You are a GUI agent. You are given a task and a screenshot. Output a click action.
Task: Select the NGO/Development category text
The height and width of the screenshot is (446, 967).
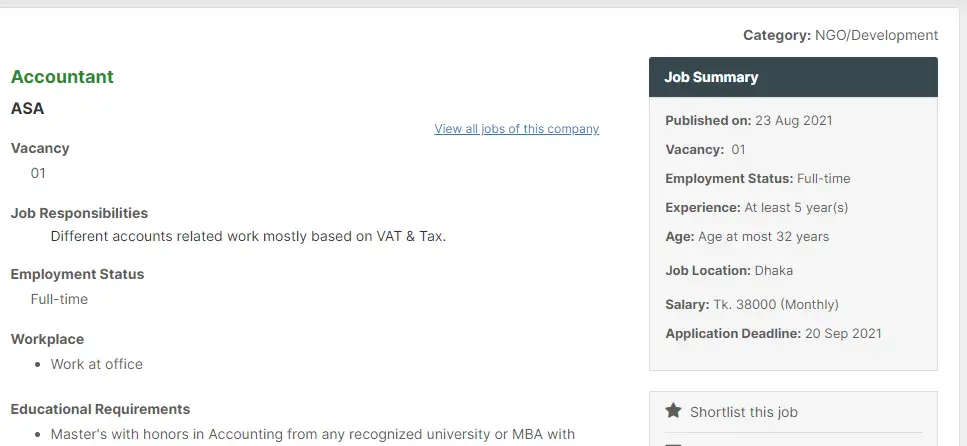(x=876, y=35)
